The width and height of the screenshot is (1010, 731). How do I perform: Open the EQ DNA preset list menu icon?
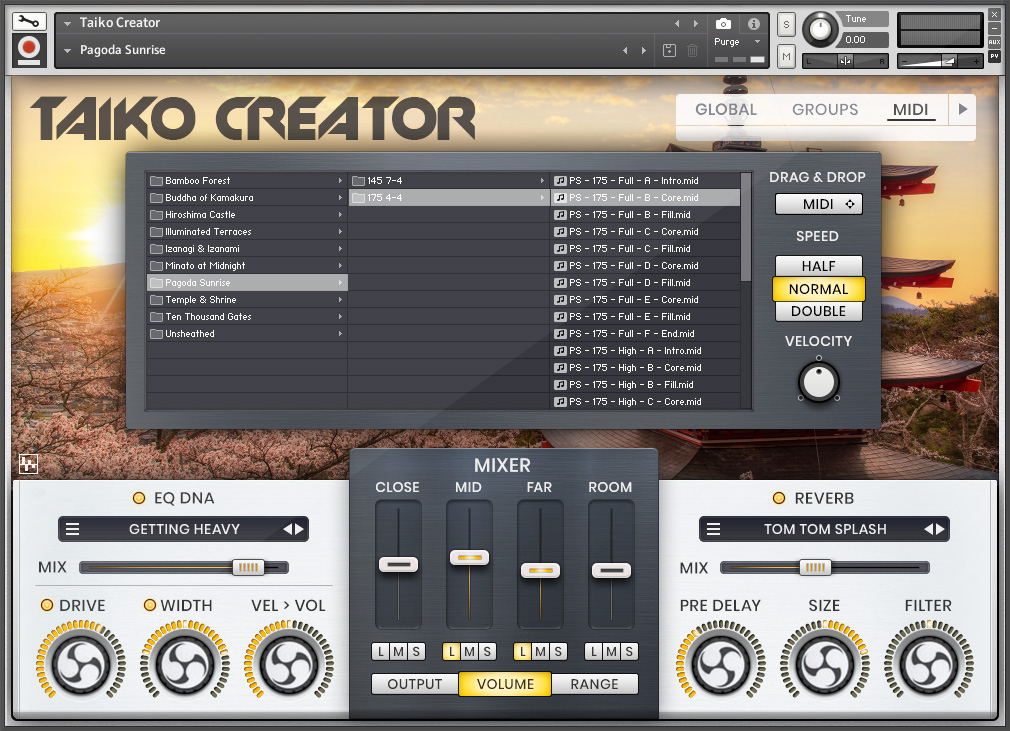click(73, 529)
